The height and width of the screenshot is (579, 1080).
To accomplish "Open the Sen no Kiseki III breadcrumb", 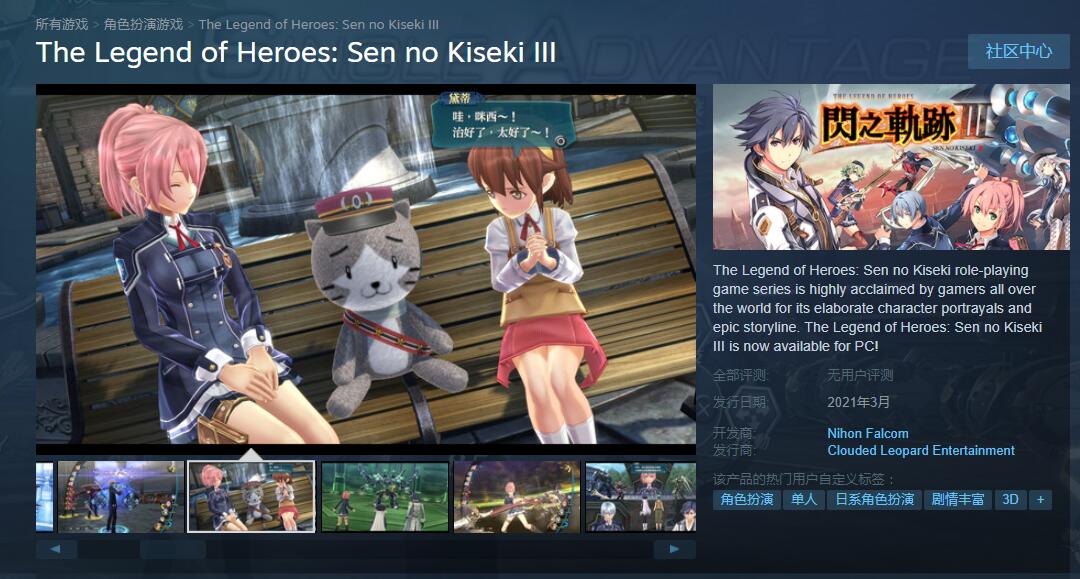I will 318,24.
